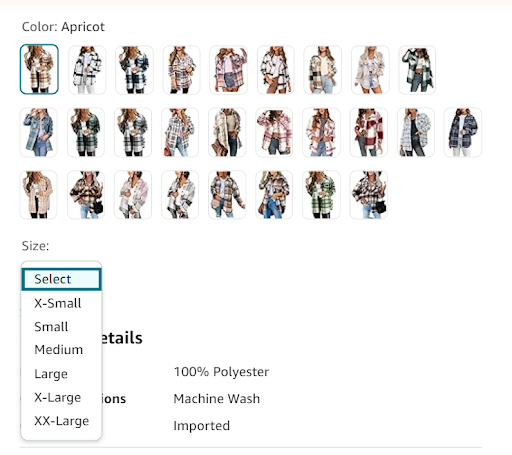512x455 pixels.
Task: Choose X-Small from the size list
Action: 61,303
